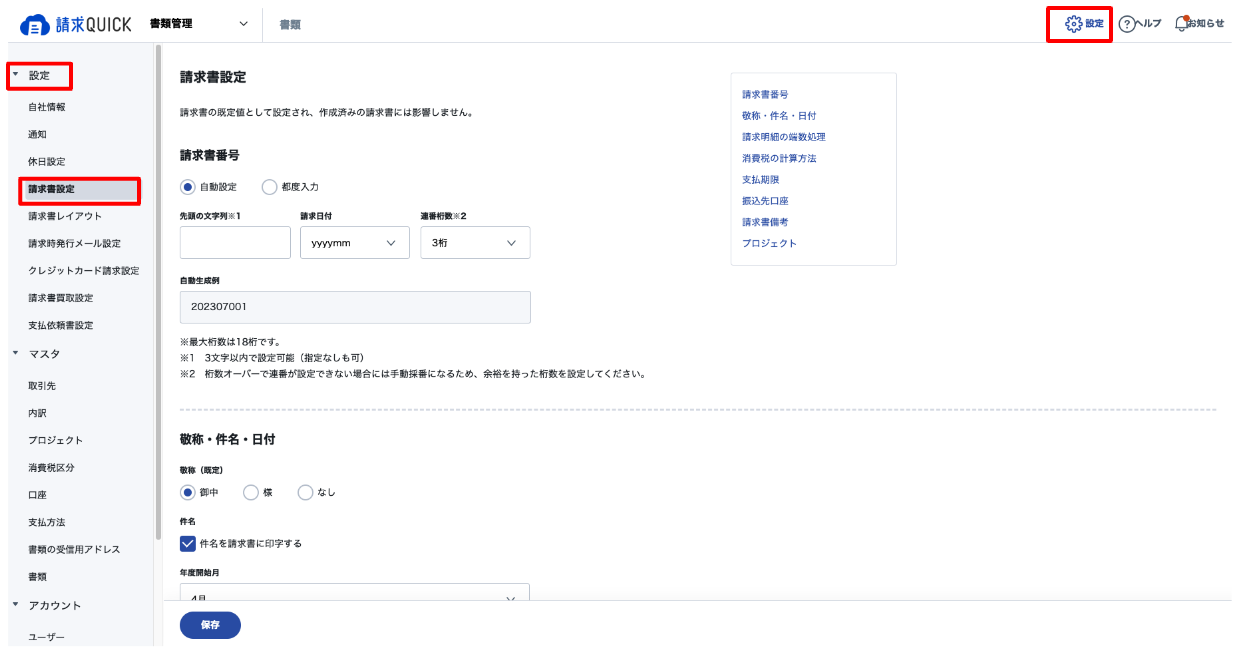
Task: Jump to 敬称・件名・日付 section link
Action: click(779, 115)
